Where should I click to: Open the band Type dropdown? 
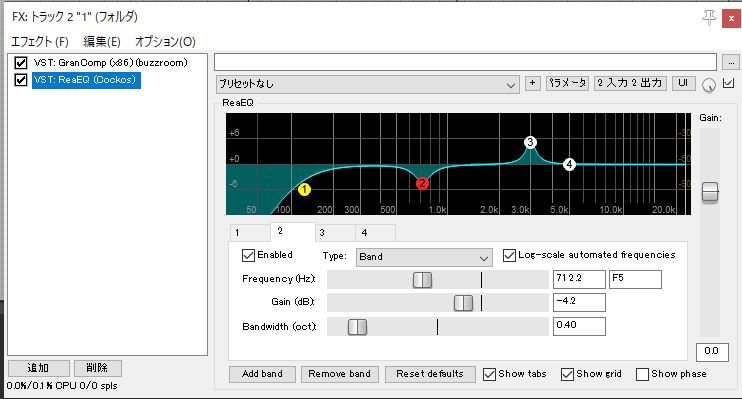[x=424, y=257]
